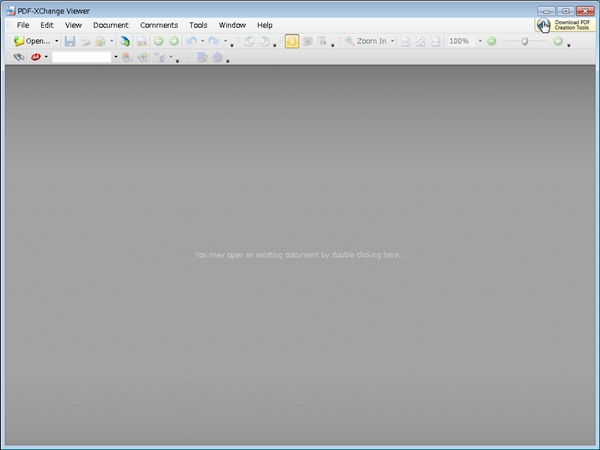This screenshot has height=450, width=600.
Task: Open the Document menu
Action: pyautogui.click(x=111, y=25)
